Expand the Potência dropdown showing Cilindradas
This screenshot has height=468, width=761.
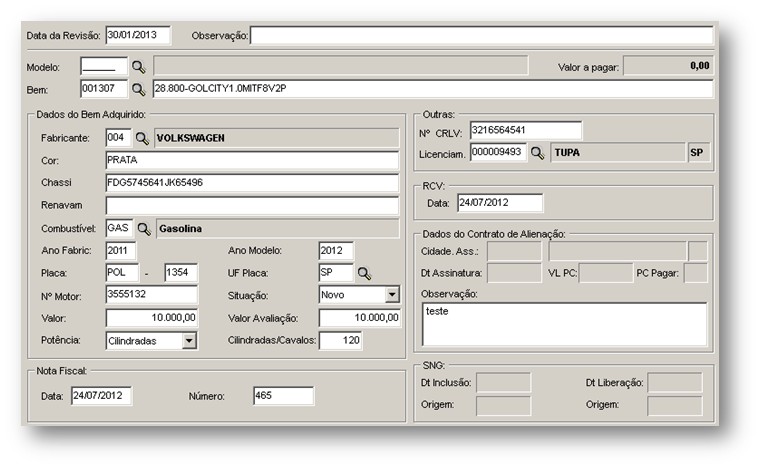189,341
